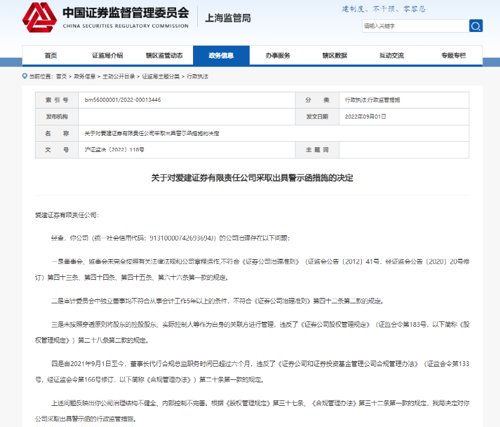Viewport: 500px width, 427px height.
Task: Open the 办事服务 navigation tab
Action: coord(278,55)
